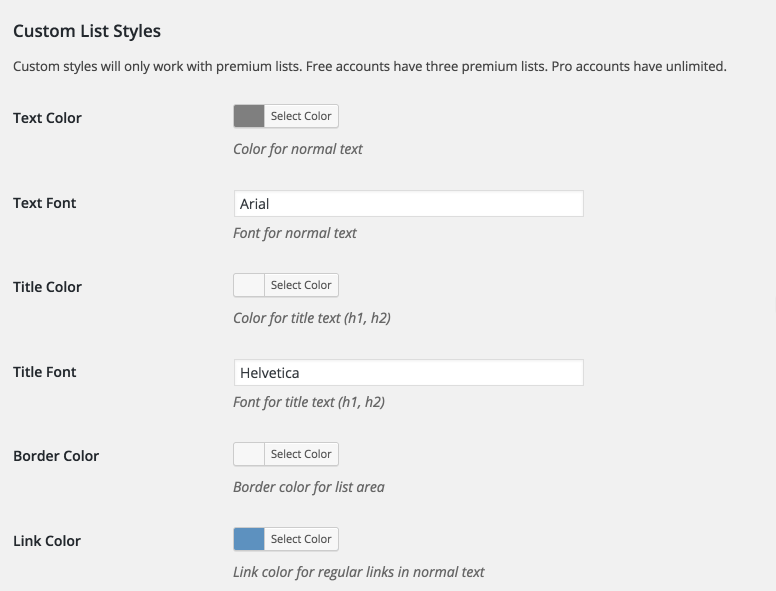The width and height of the screenshot is (776, 591).
Task: Click the premium lists note paragraph
Action: 370,66
